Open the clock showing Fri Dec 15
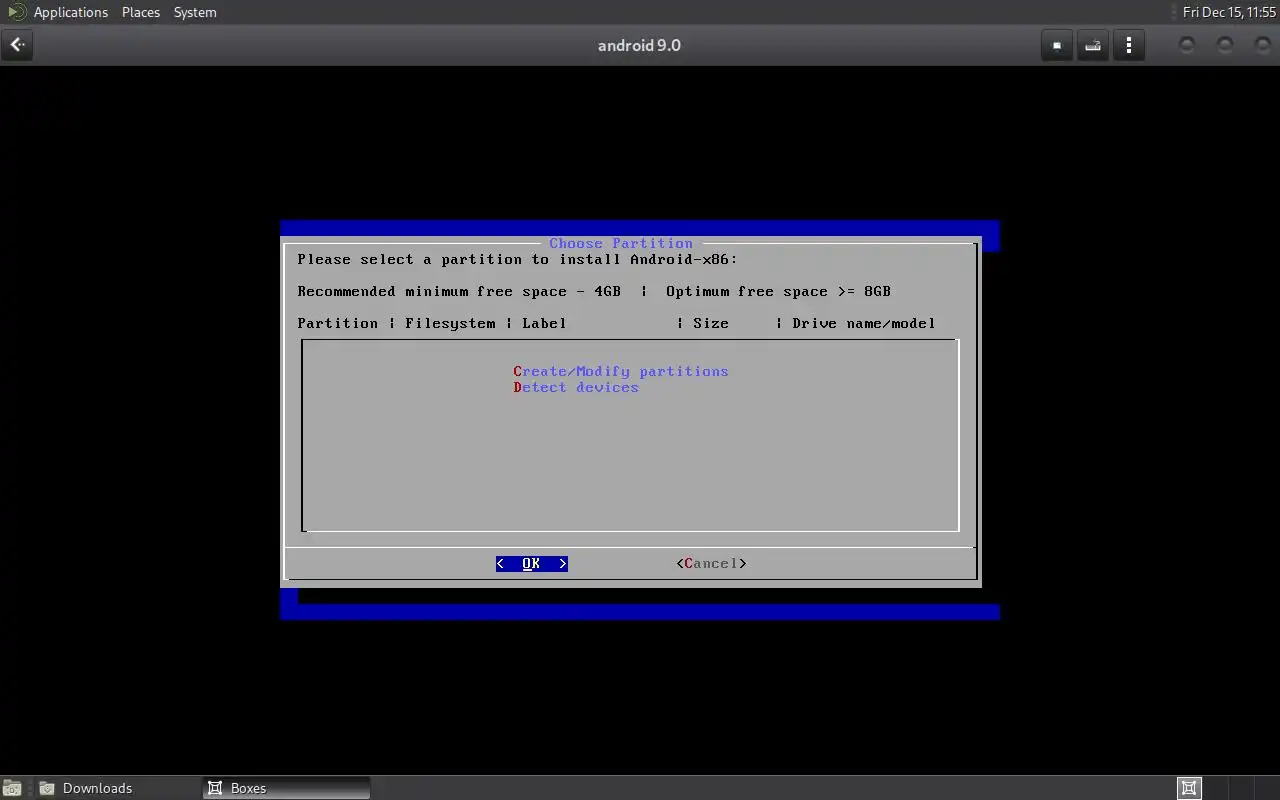The image size is (1280, 800). click(x=1229, y=12)
